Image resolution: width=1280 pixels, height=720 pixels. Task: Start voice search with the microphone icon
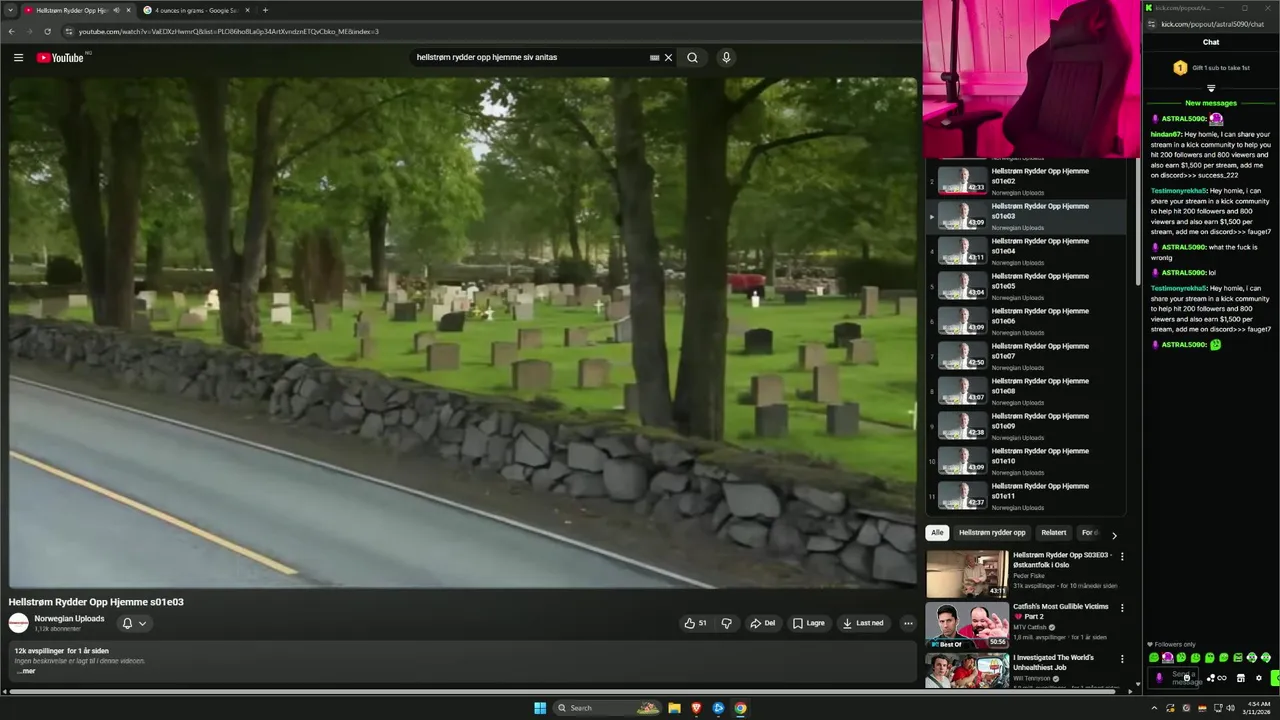pos(726,58)
